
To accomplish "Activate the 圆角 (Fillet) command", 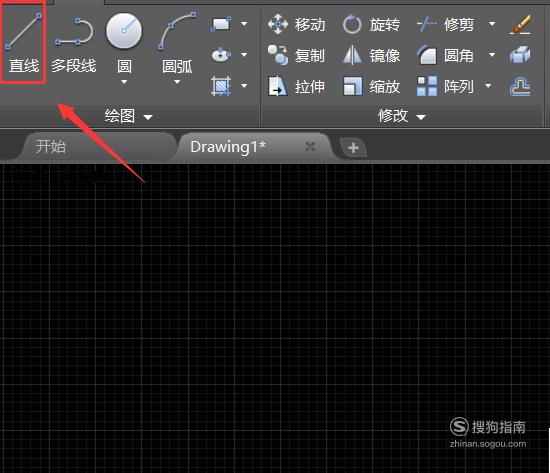I will [x=445, y=55].
